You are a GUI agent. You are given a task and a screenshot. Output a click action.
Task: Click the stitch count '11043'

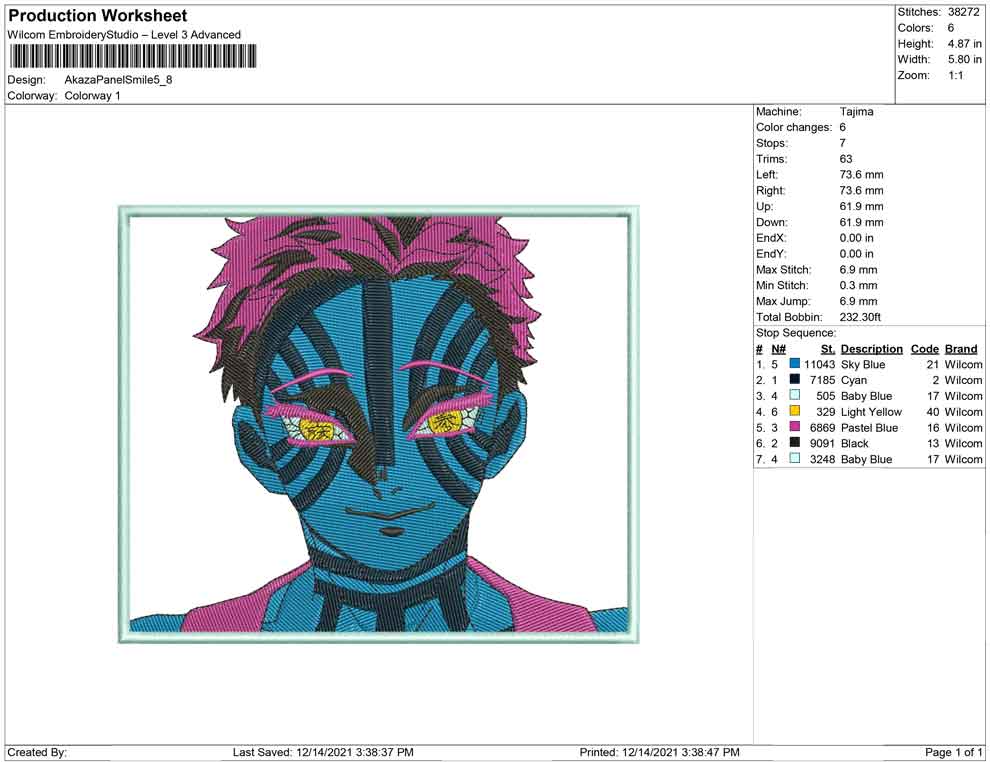[820, 364]
